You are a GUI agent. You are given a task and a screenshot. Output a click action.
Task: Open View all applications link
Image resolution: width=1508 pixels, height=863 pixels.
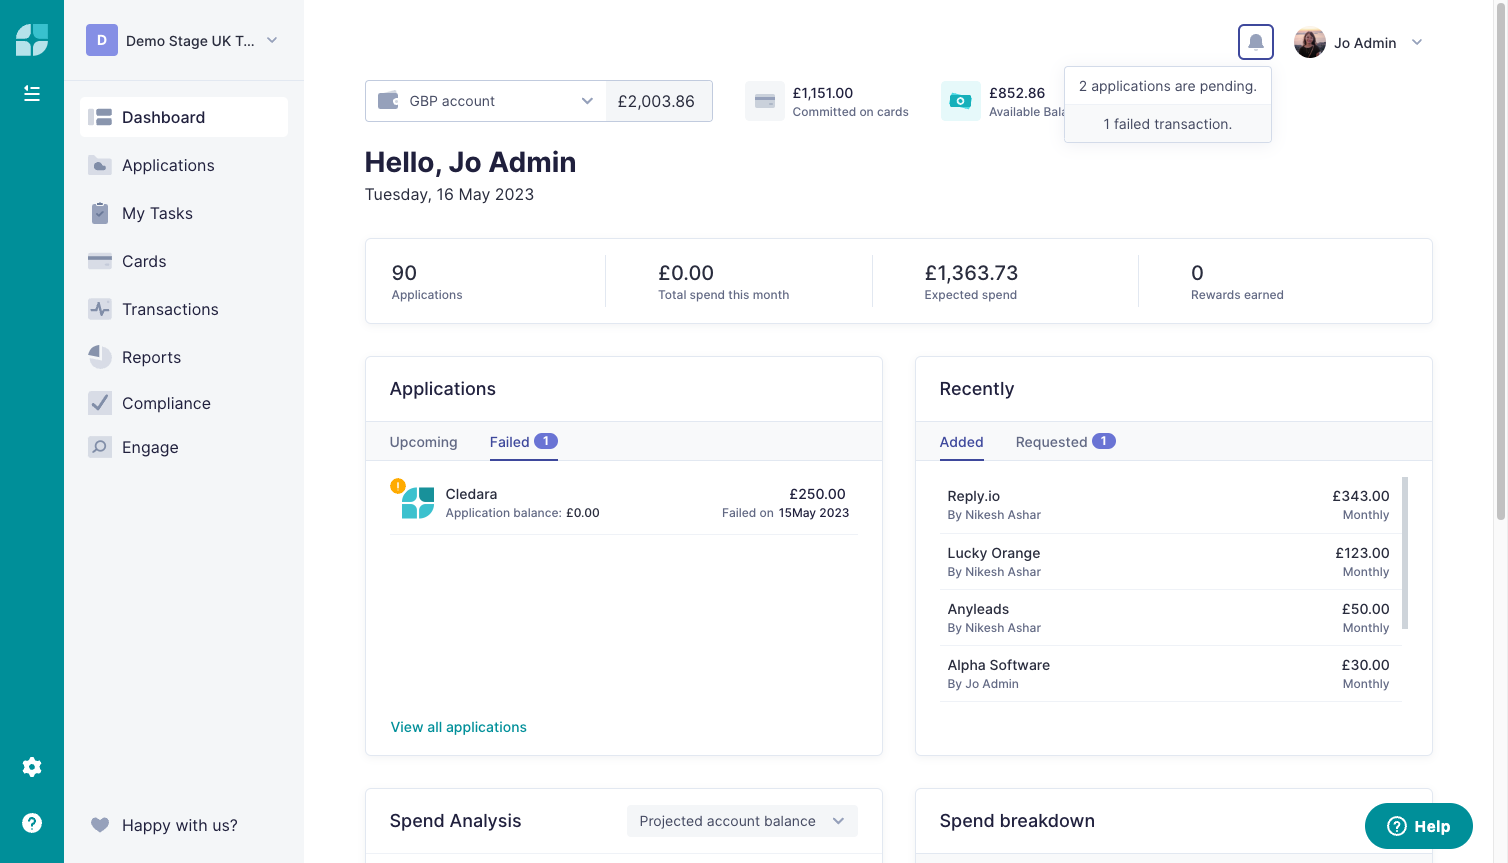(x=458, y=727)
